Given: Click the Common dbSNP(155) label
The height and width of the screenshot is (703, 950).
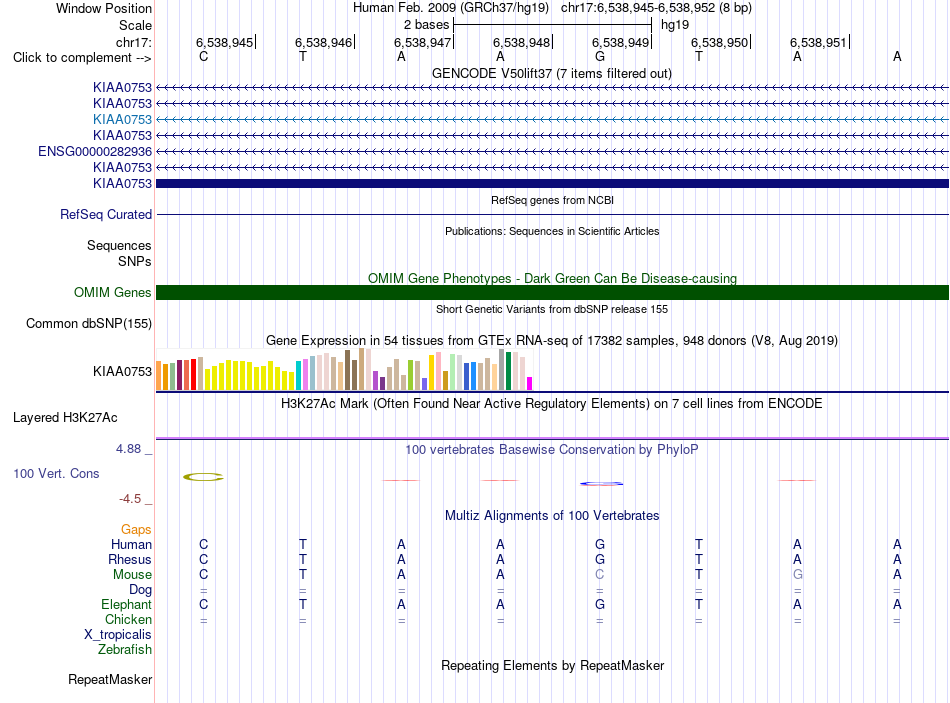Looking at the screenshot, I should point(89,324).
